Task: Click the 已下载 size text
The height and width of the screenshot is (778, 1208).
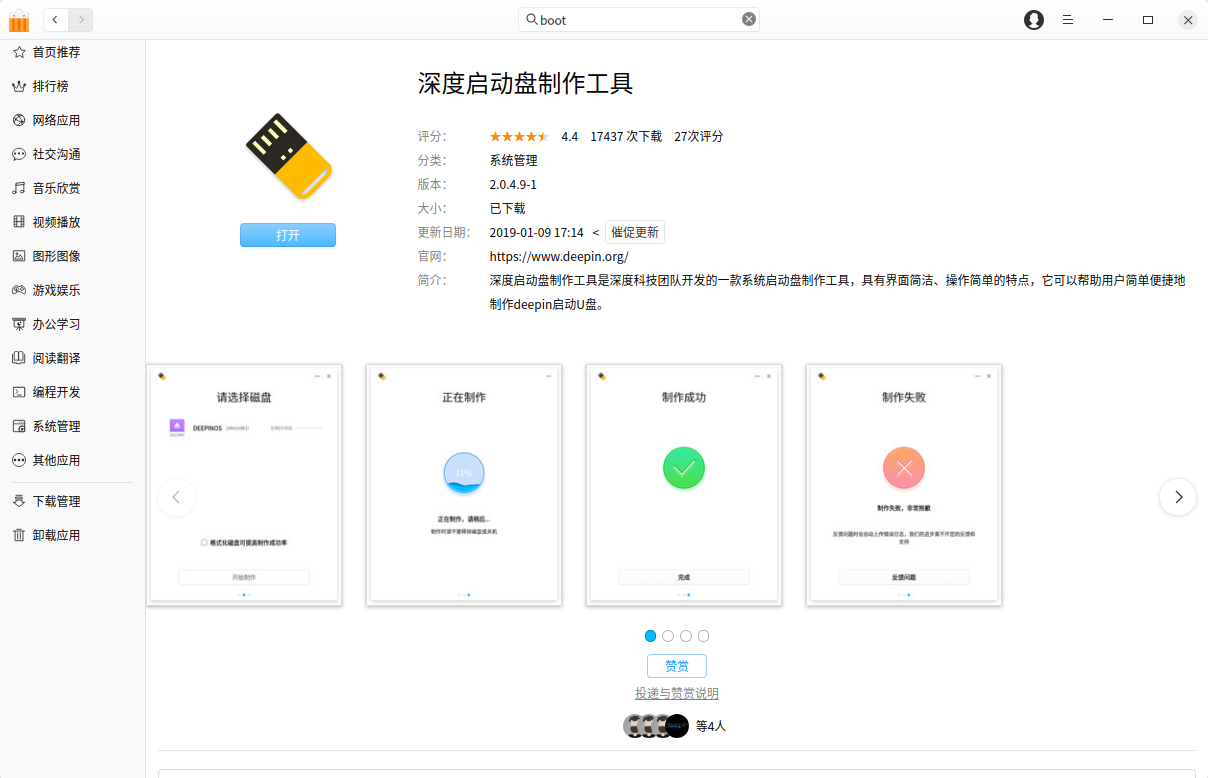Action: pos(507,208)
